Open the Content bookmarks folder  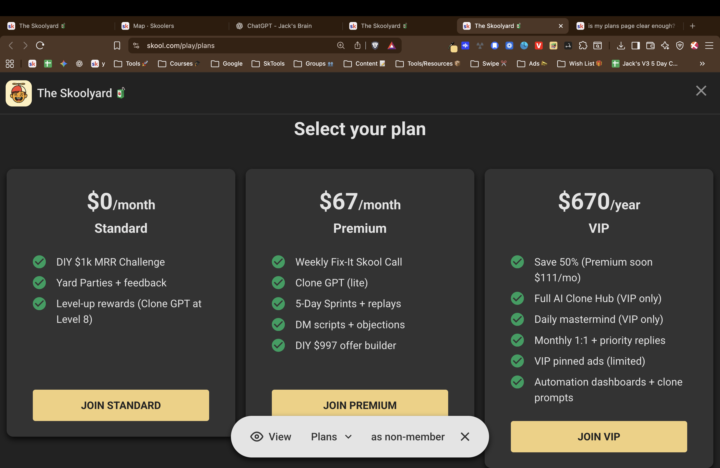pyautogui.click(x=365, y=64)
